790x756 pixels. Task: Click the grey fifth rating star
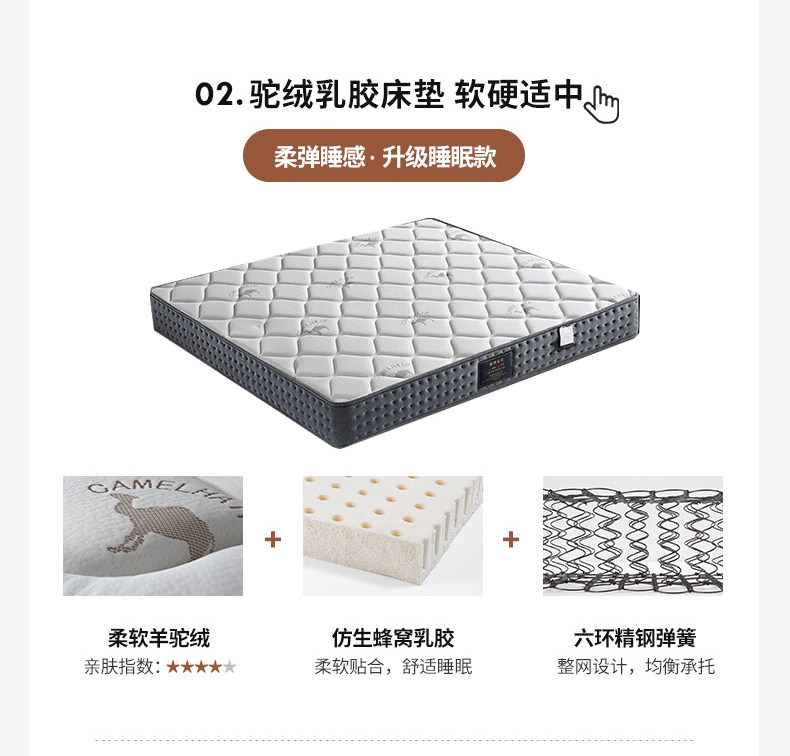pyautogui.click(x=229, y=667)
